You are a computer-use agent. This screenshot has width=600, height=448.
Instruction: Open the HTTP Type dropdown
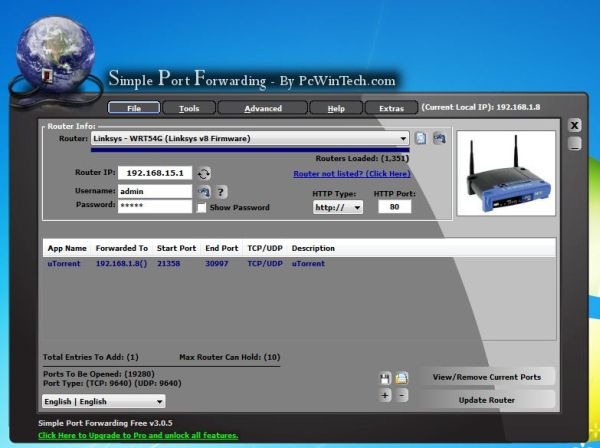[338, 207]
